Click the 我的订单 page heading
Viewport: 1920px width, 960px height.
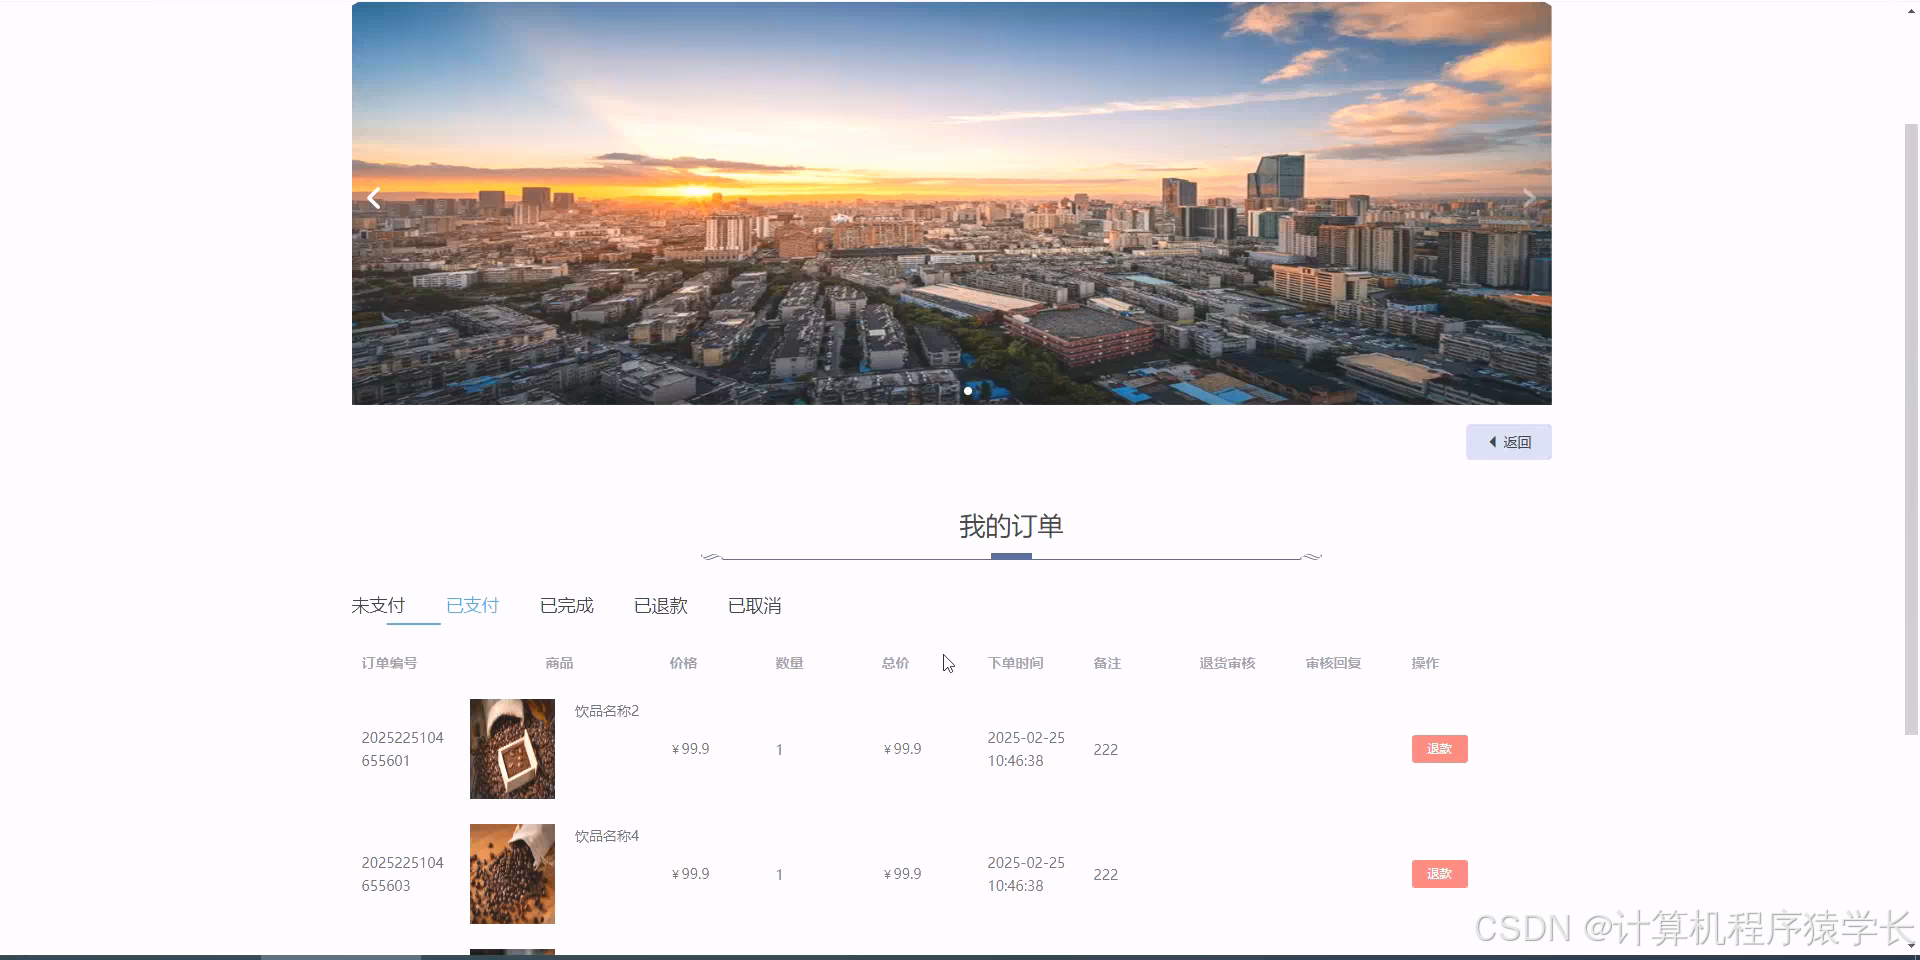pyautogui.click(x=1011, y=526)
